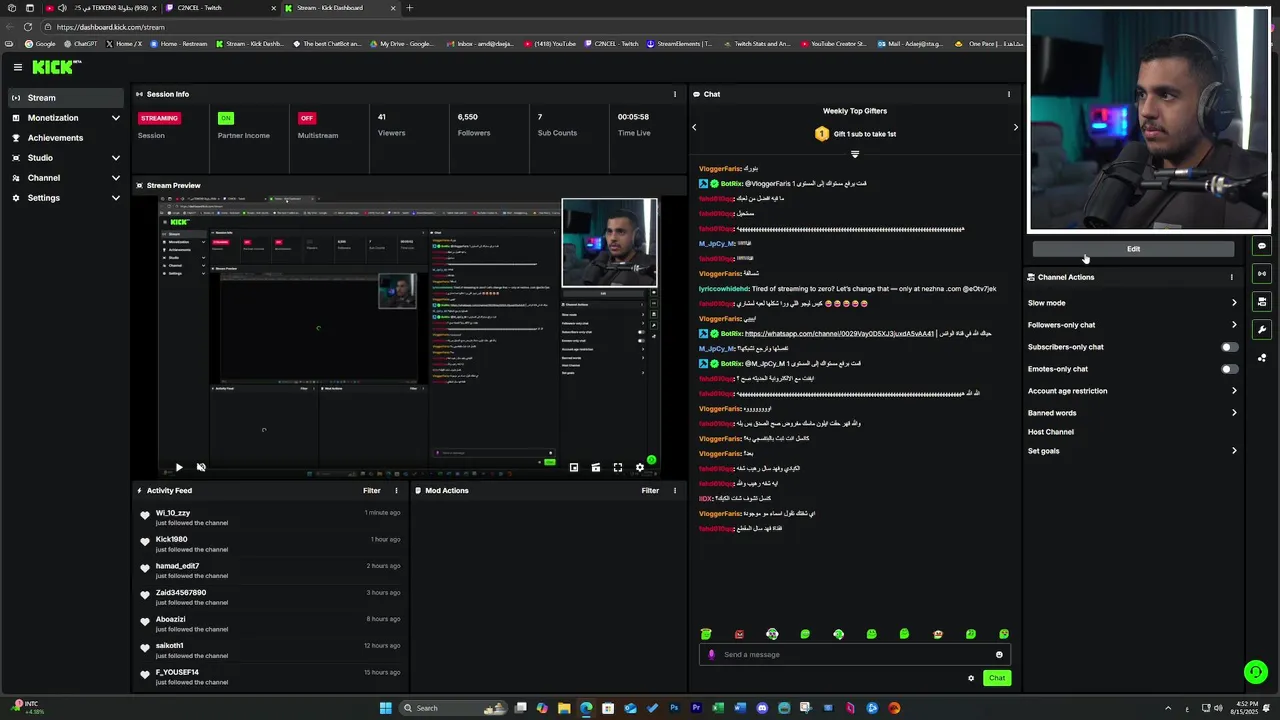The image size is (1280, 720).
Task: Unmute the stream preview audio
Action: 201,467
